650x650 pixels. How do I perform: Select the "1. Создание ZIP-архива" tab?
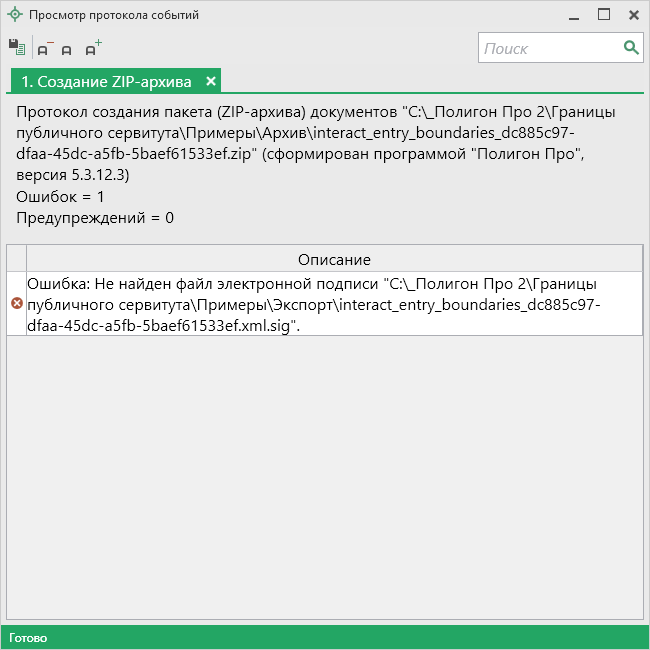point(106,81)
